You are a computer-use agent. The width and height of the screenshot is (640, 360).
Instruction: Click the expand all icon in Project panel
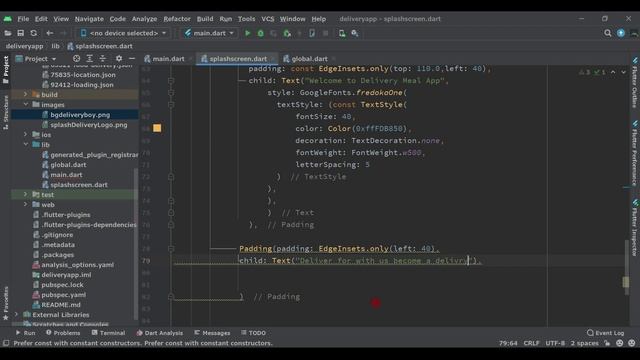pyautogui.click(x=89, y=58)
